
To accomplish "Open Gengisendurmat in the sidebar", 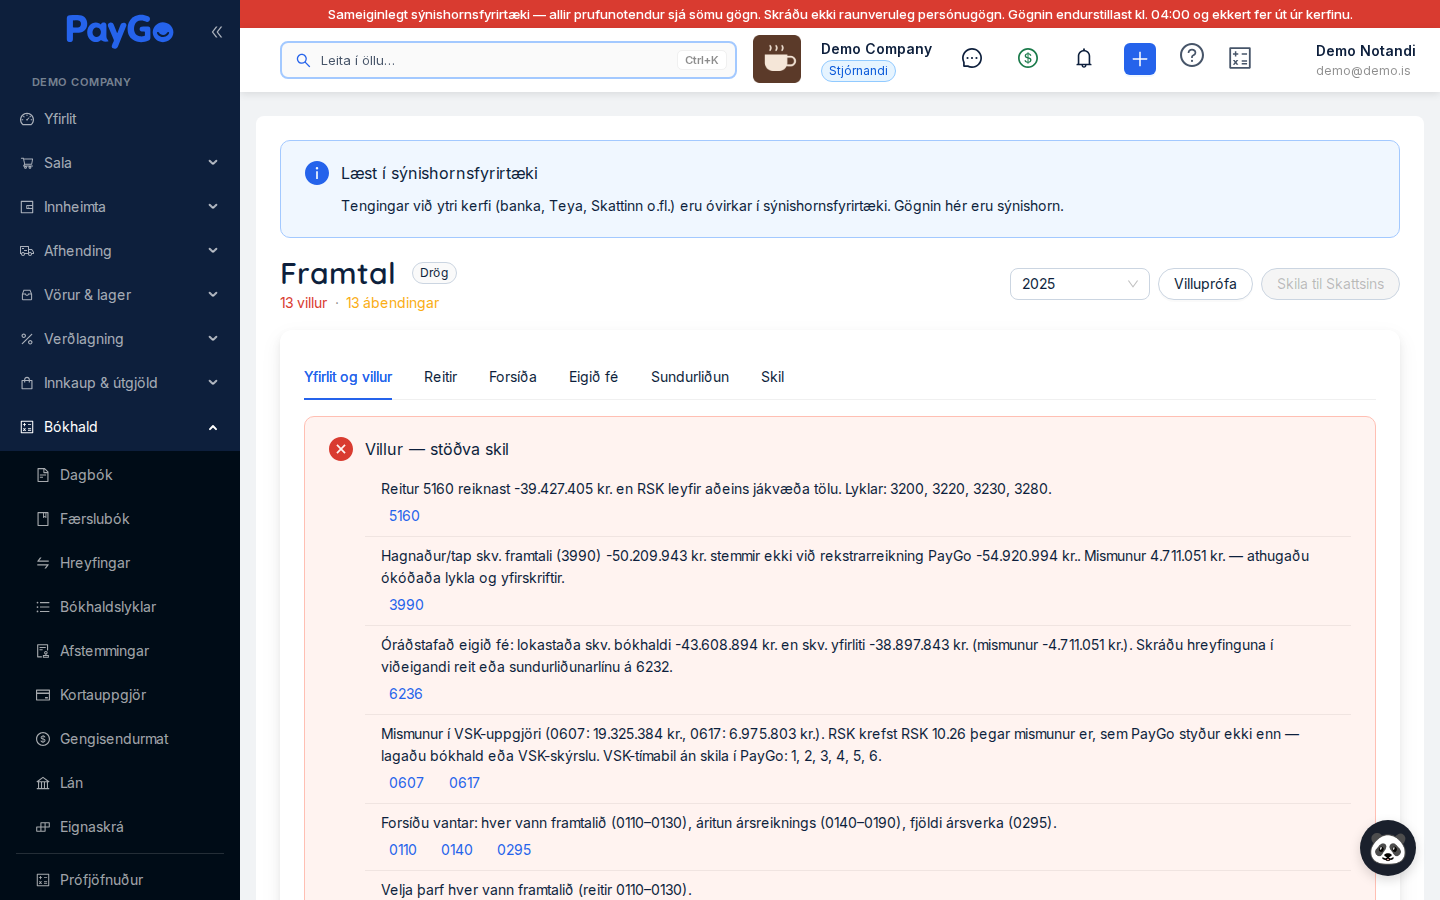I will click(x=120, y=739).
